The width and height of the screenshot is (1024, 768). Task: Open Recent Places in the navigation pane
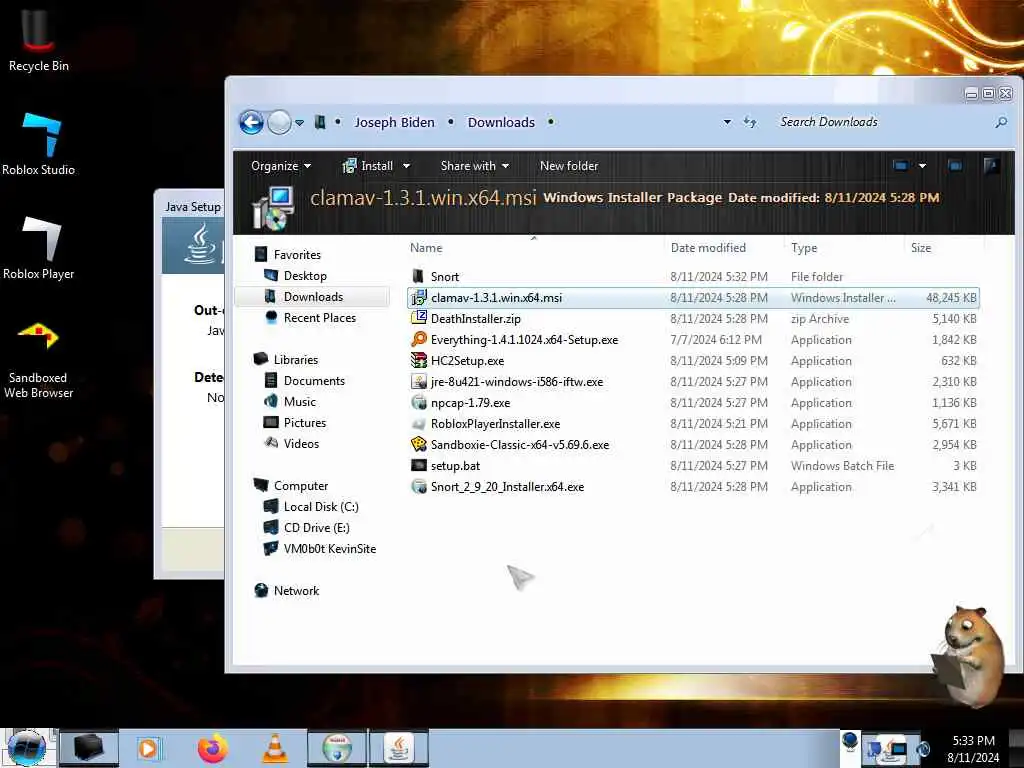320,317
